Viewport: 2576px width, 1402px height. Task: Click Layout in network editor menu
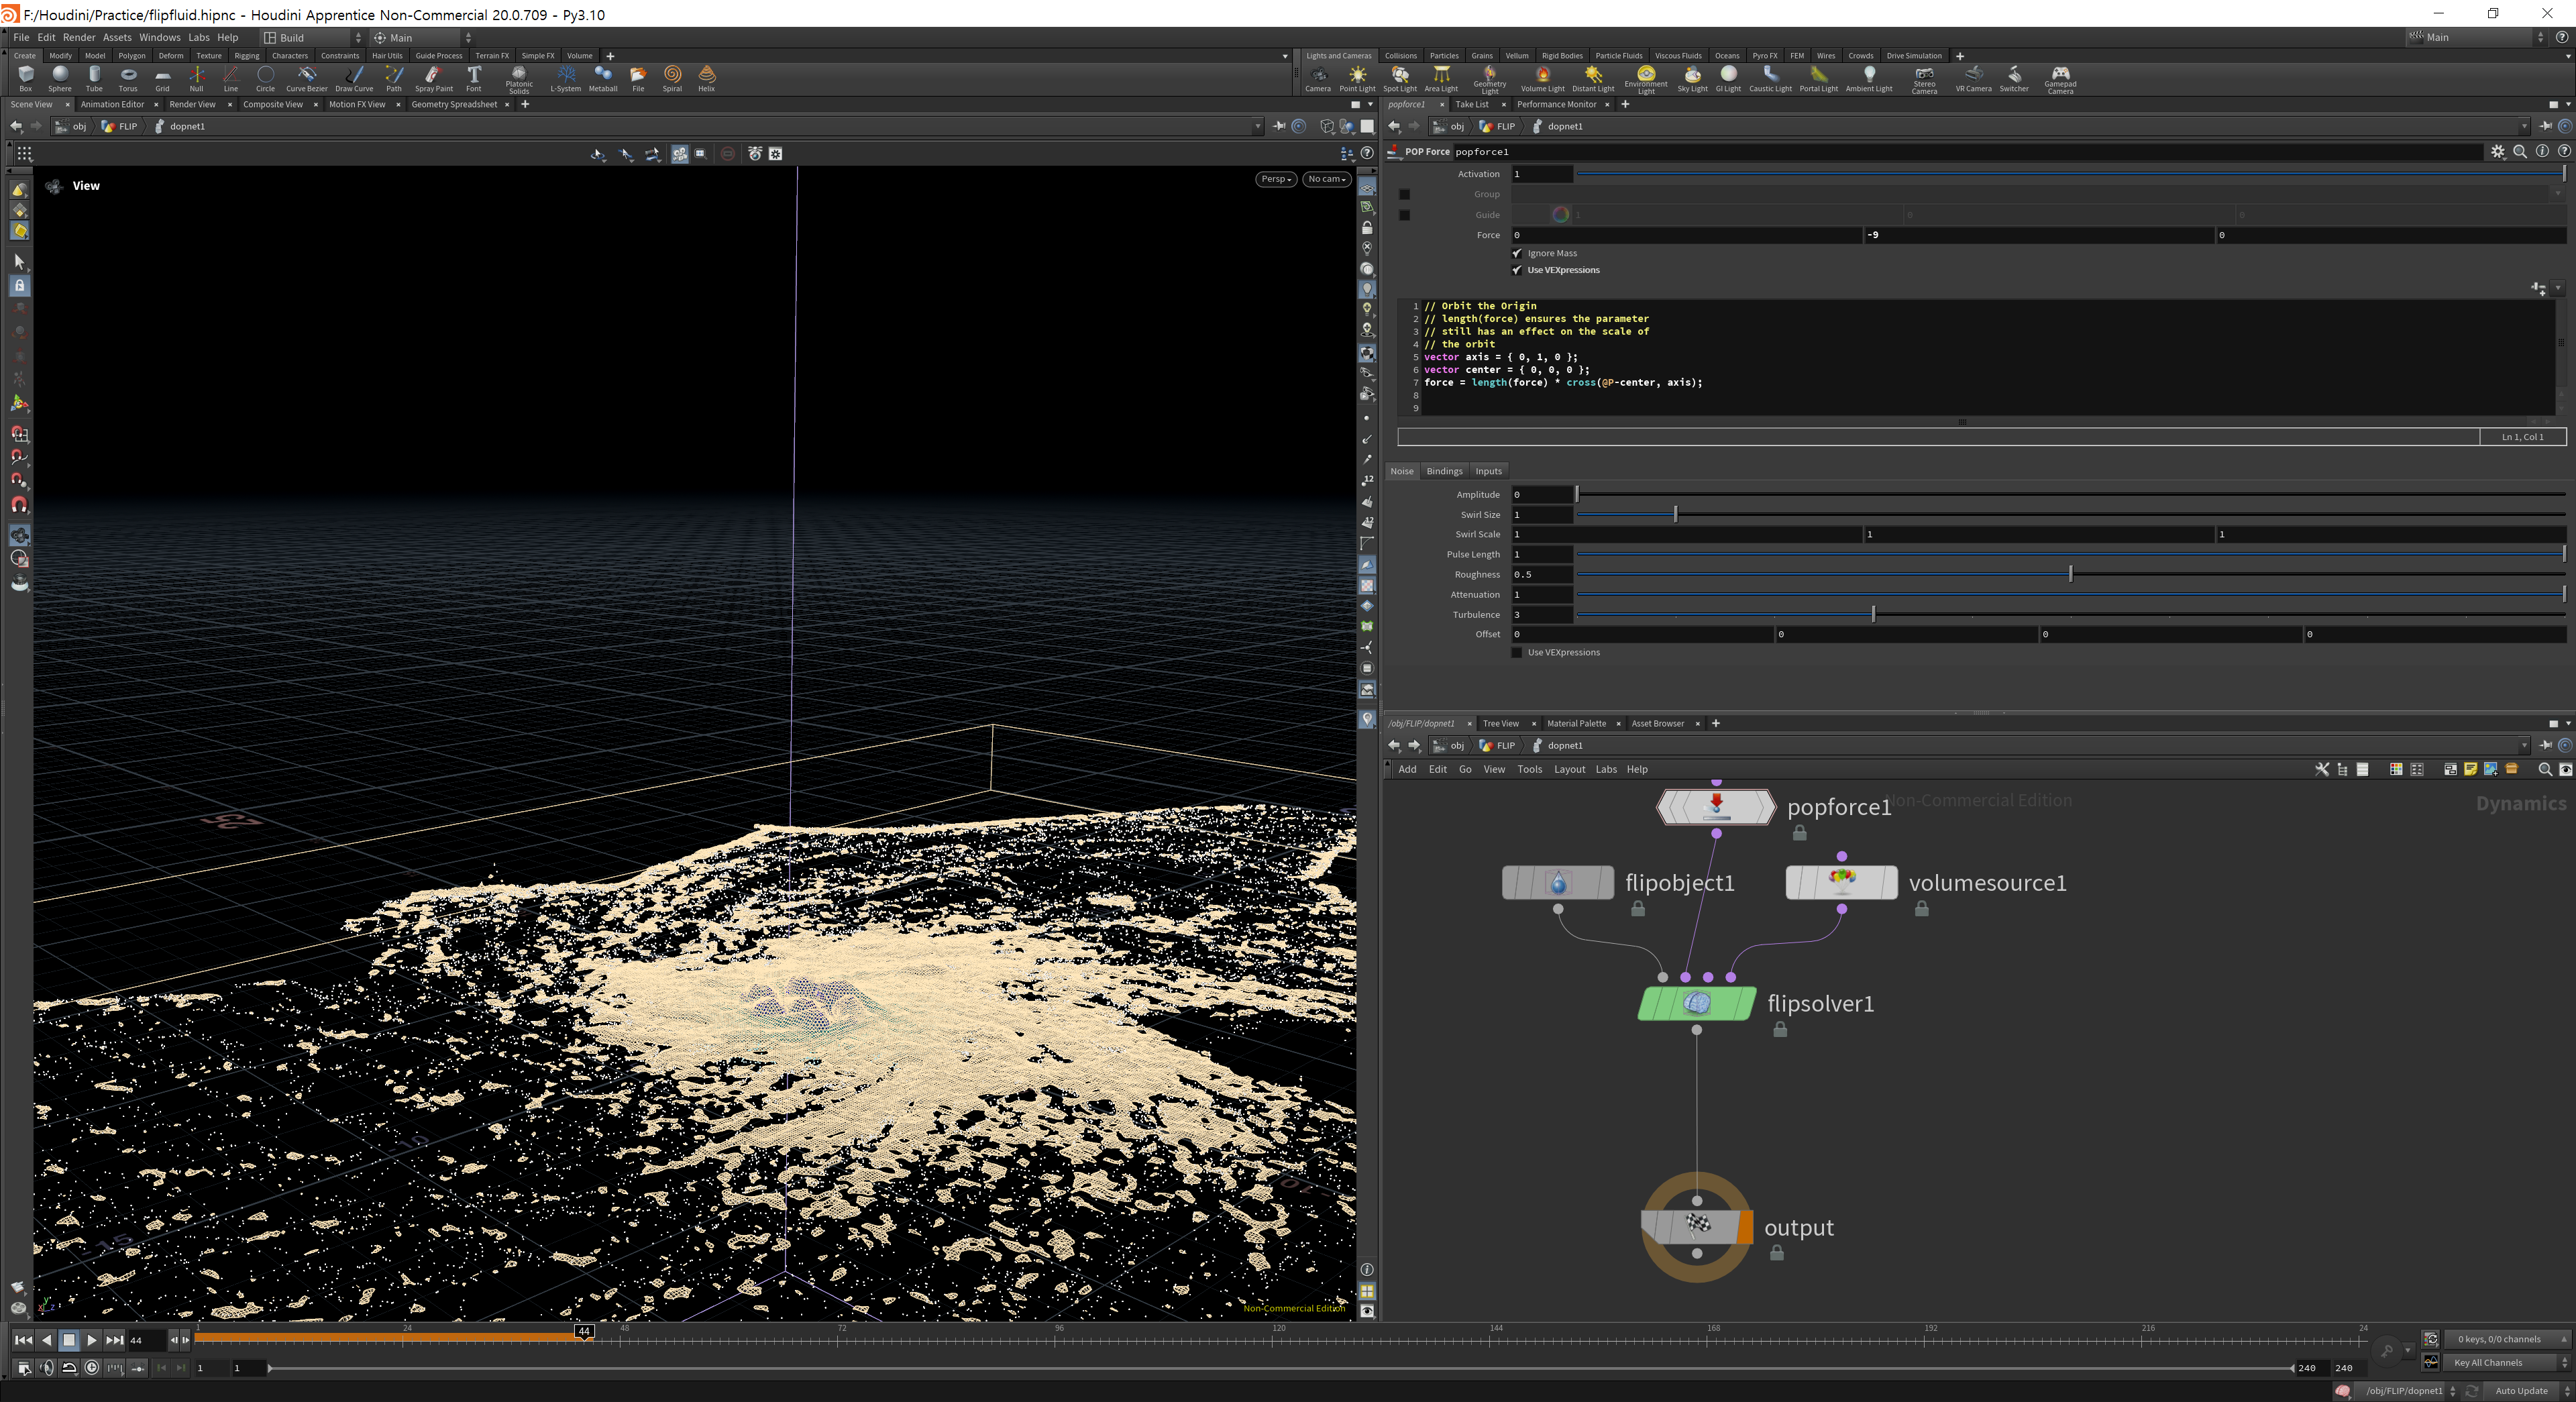click(1569, 769)
